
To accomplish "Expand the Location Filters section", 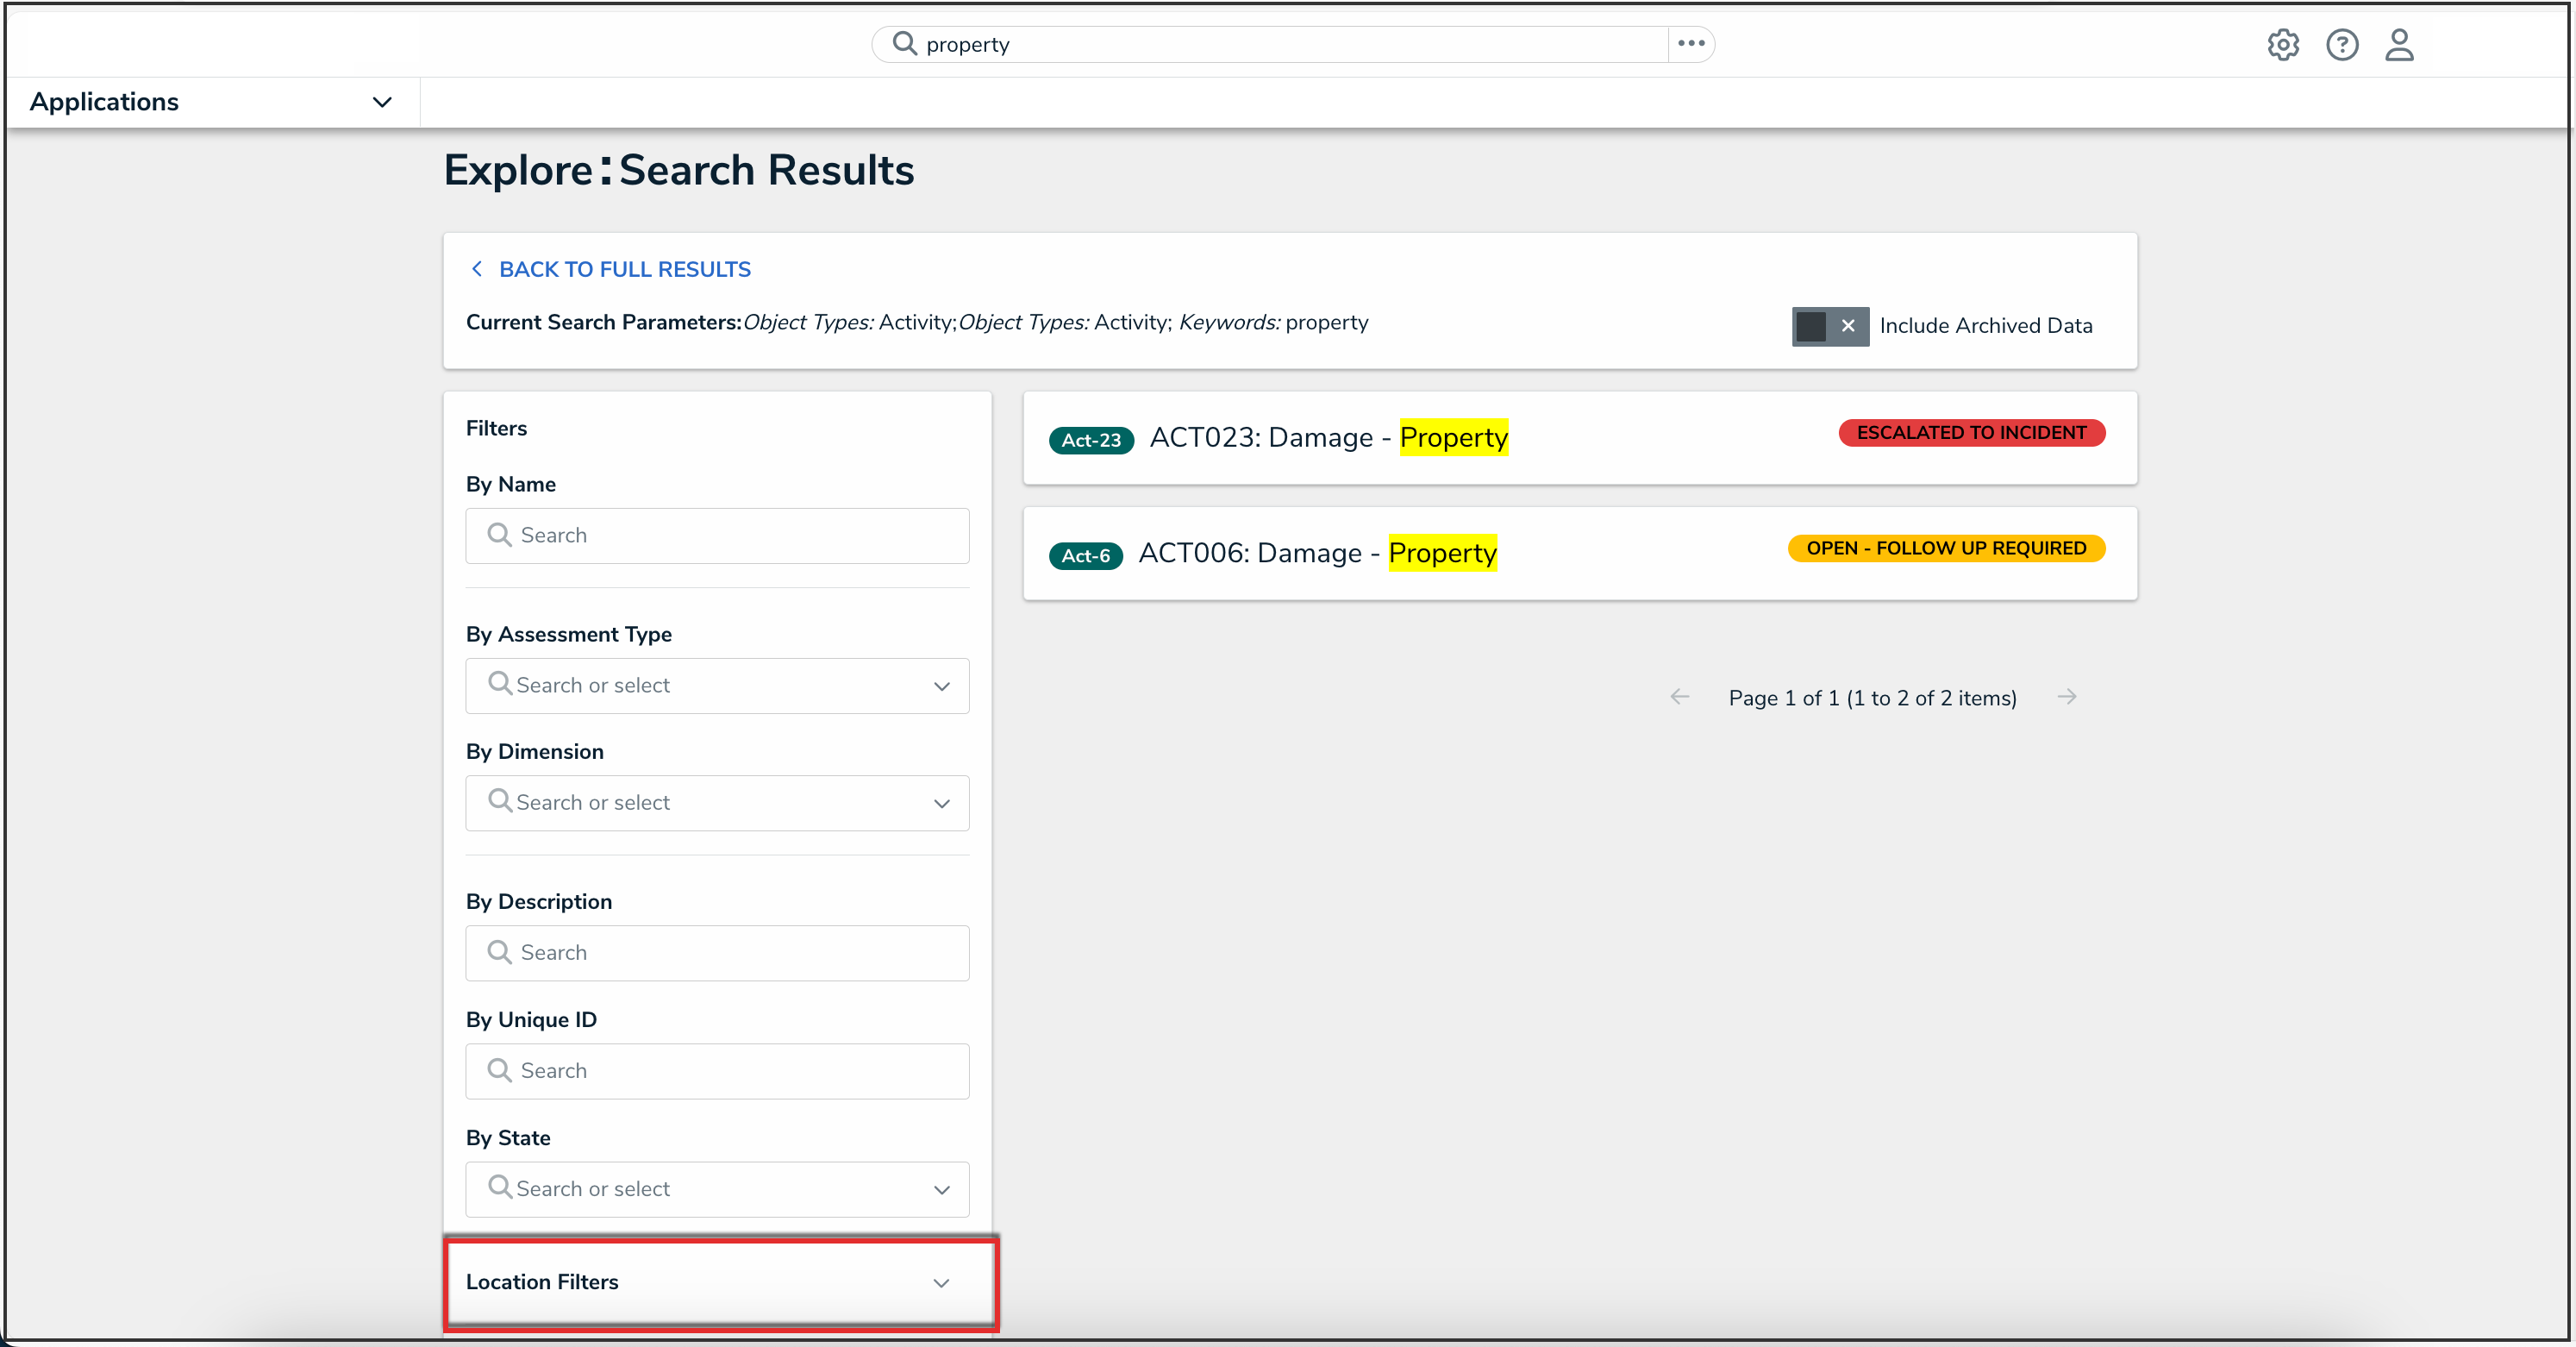I will pyautogui.click(x=720, y=1282).
